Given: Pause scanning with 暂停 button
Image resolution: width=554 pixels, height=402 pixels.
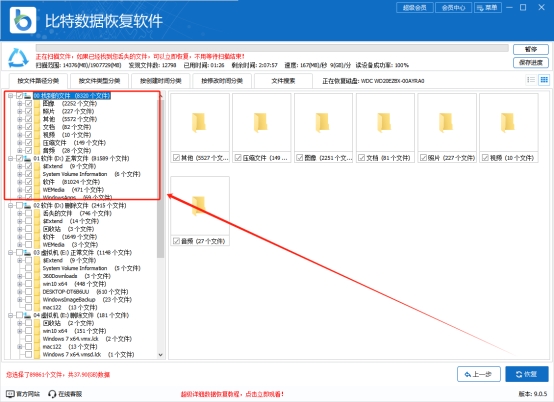Looking at the screenshot, I should (x=531, y=49).
